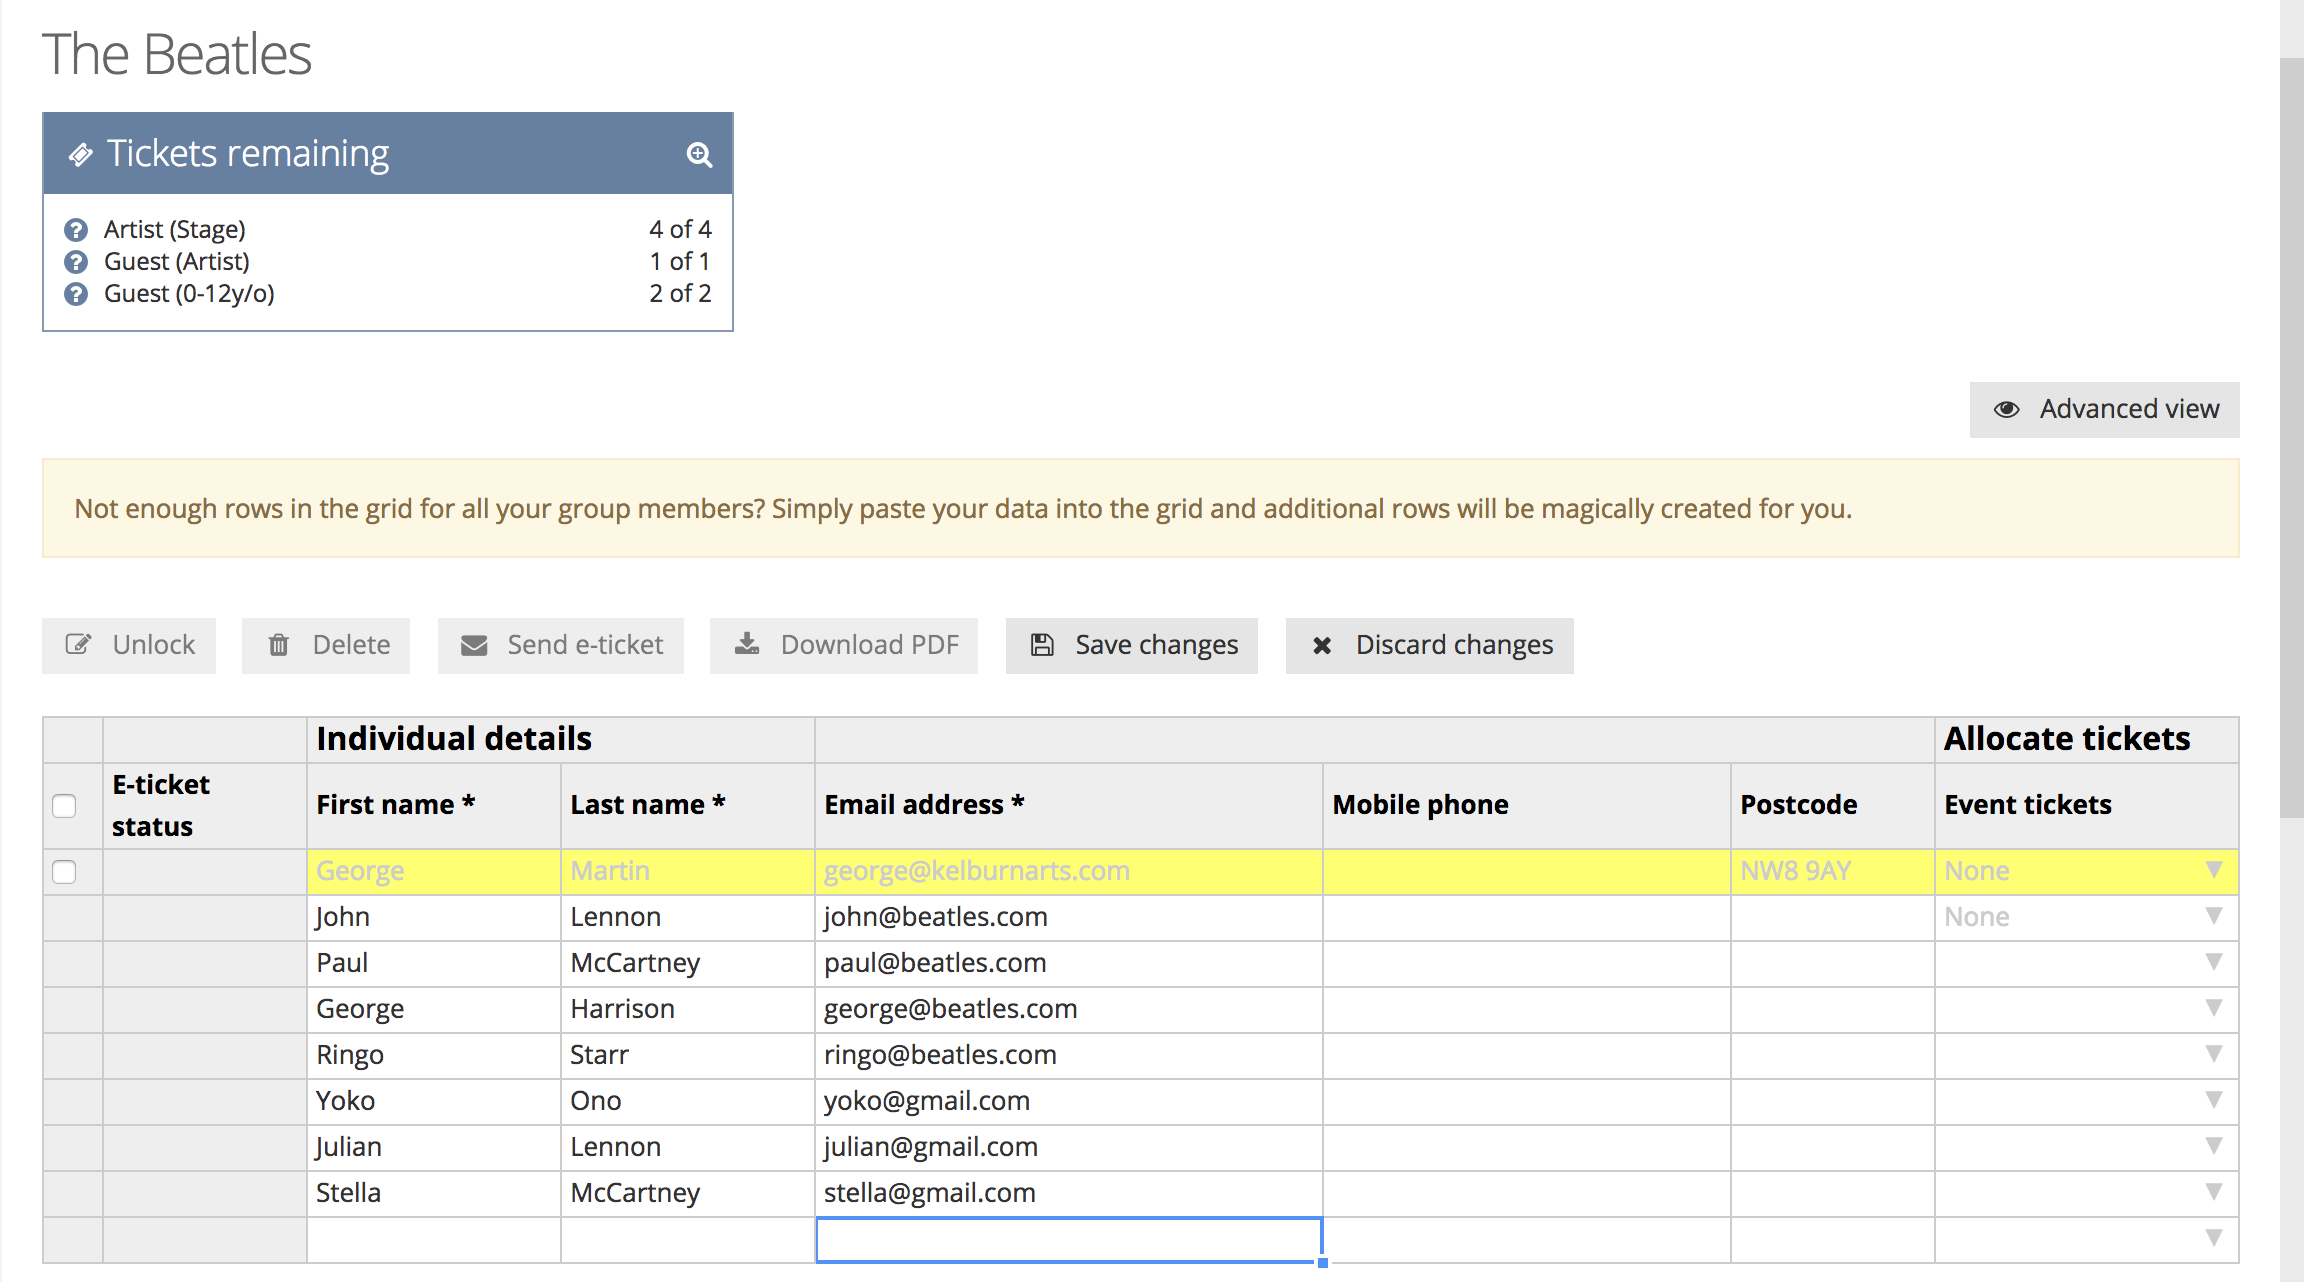2304x1282 pixels.
Task: Click the Last name * column header
Action: coord(687,806)
